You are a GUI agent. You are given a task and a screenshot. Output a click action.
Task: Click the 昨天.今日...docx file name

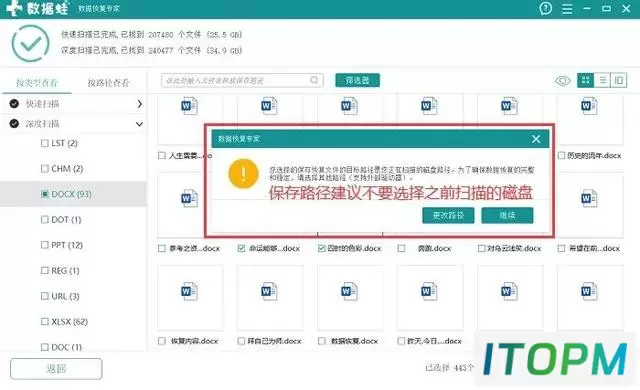pyautogui.click(x=434, y=341)
